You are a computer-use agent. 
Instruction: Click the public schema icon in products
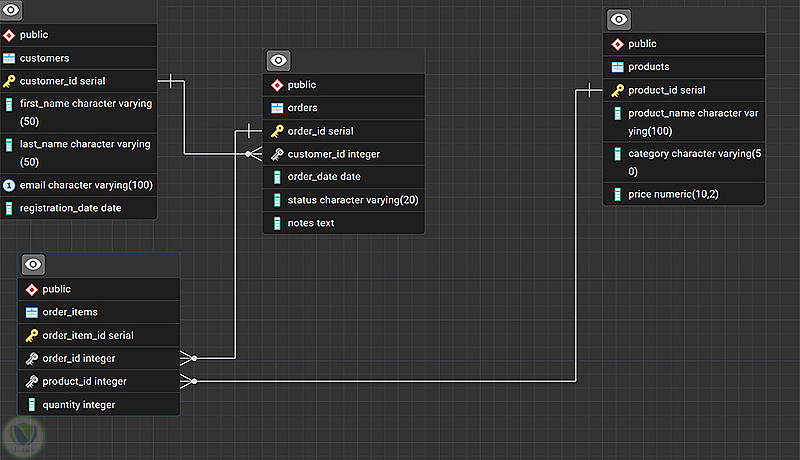click(618, 44)
